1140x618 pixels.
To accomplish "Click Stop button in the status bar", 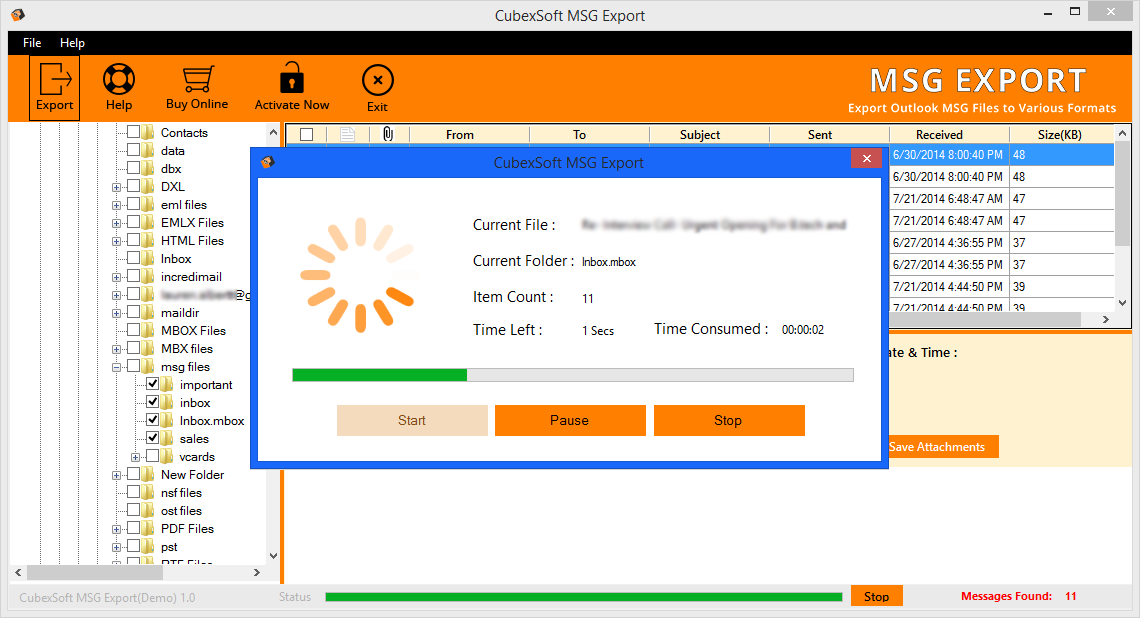I will tap(877, 596).
